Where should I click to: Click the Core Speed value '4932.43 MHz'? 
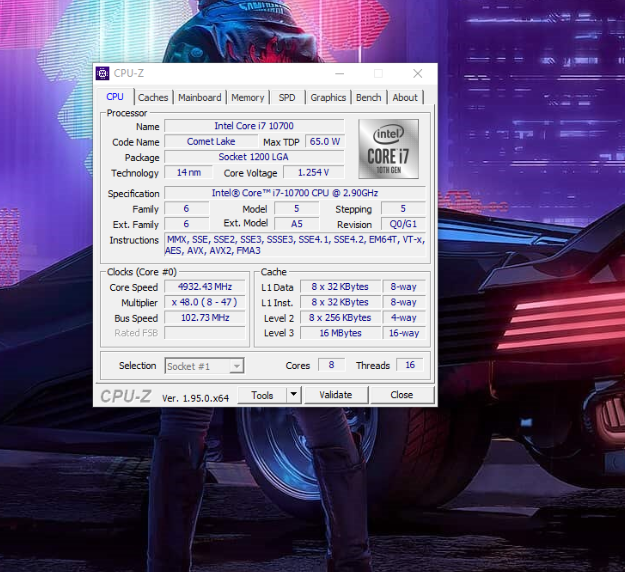[x=205, y=287]
